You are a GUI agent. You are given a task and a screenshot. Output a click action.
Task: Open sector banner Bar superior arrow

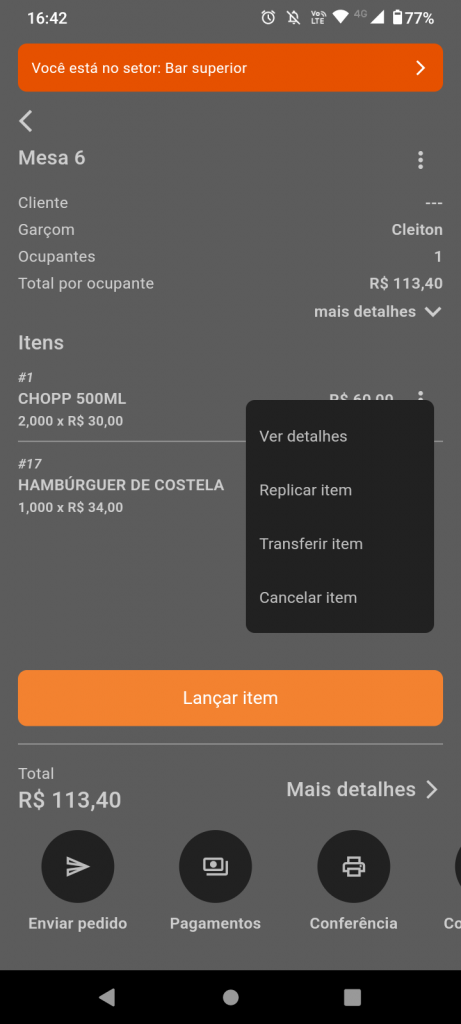click(x=421, y=68)
